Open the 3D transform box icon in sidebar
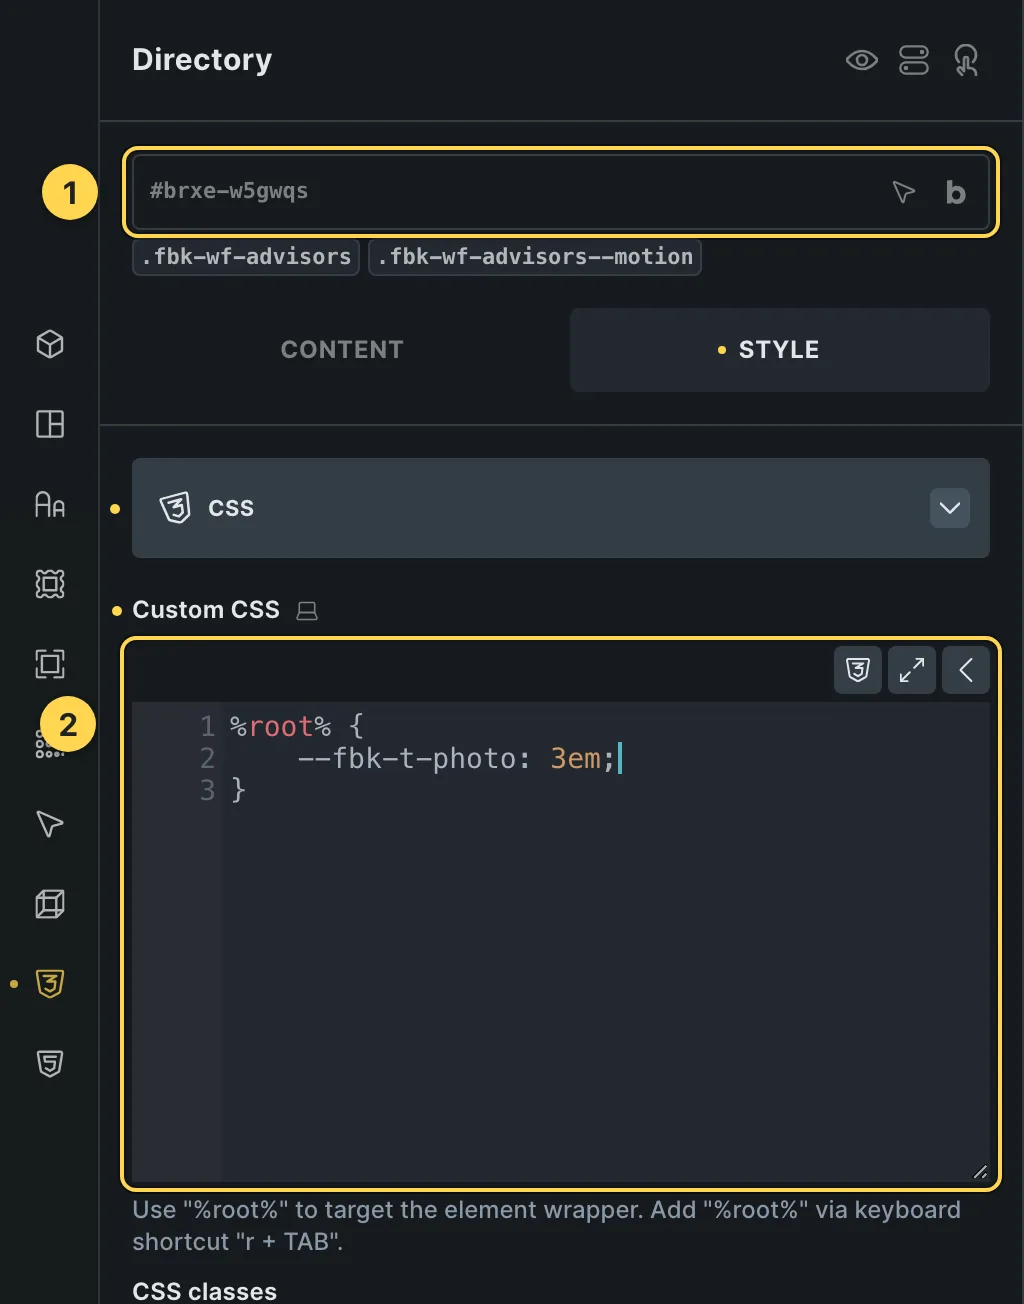 50,904
